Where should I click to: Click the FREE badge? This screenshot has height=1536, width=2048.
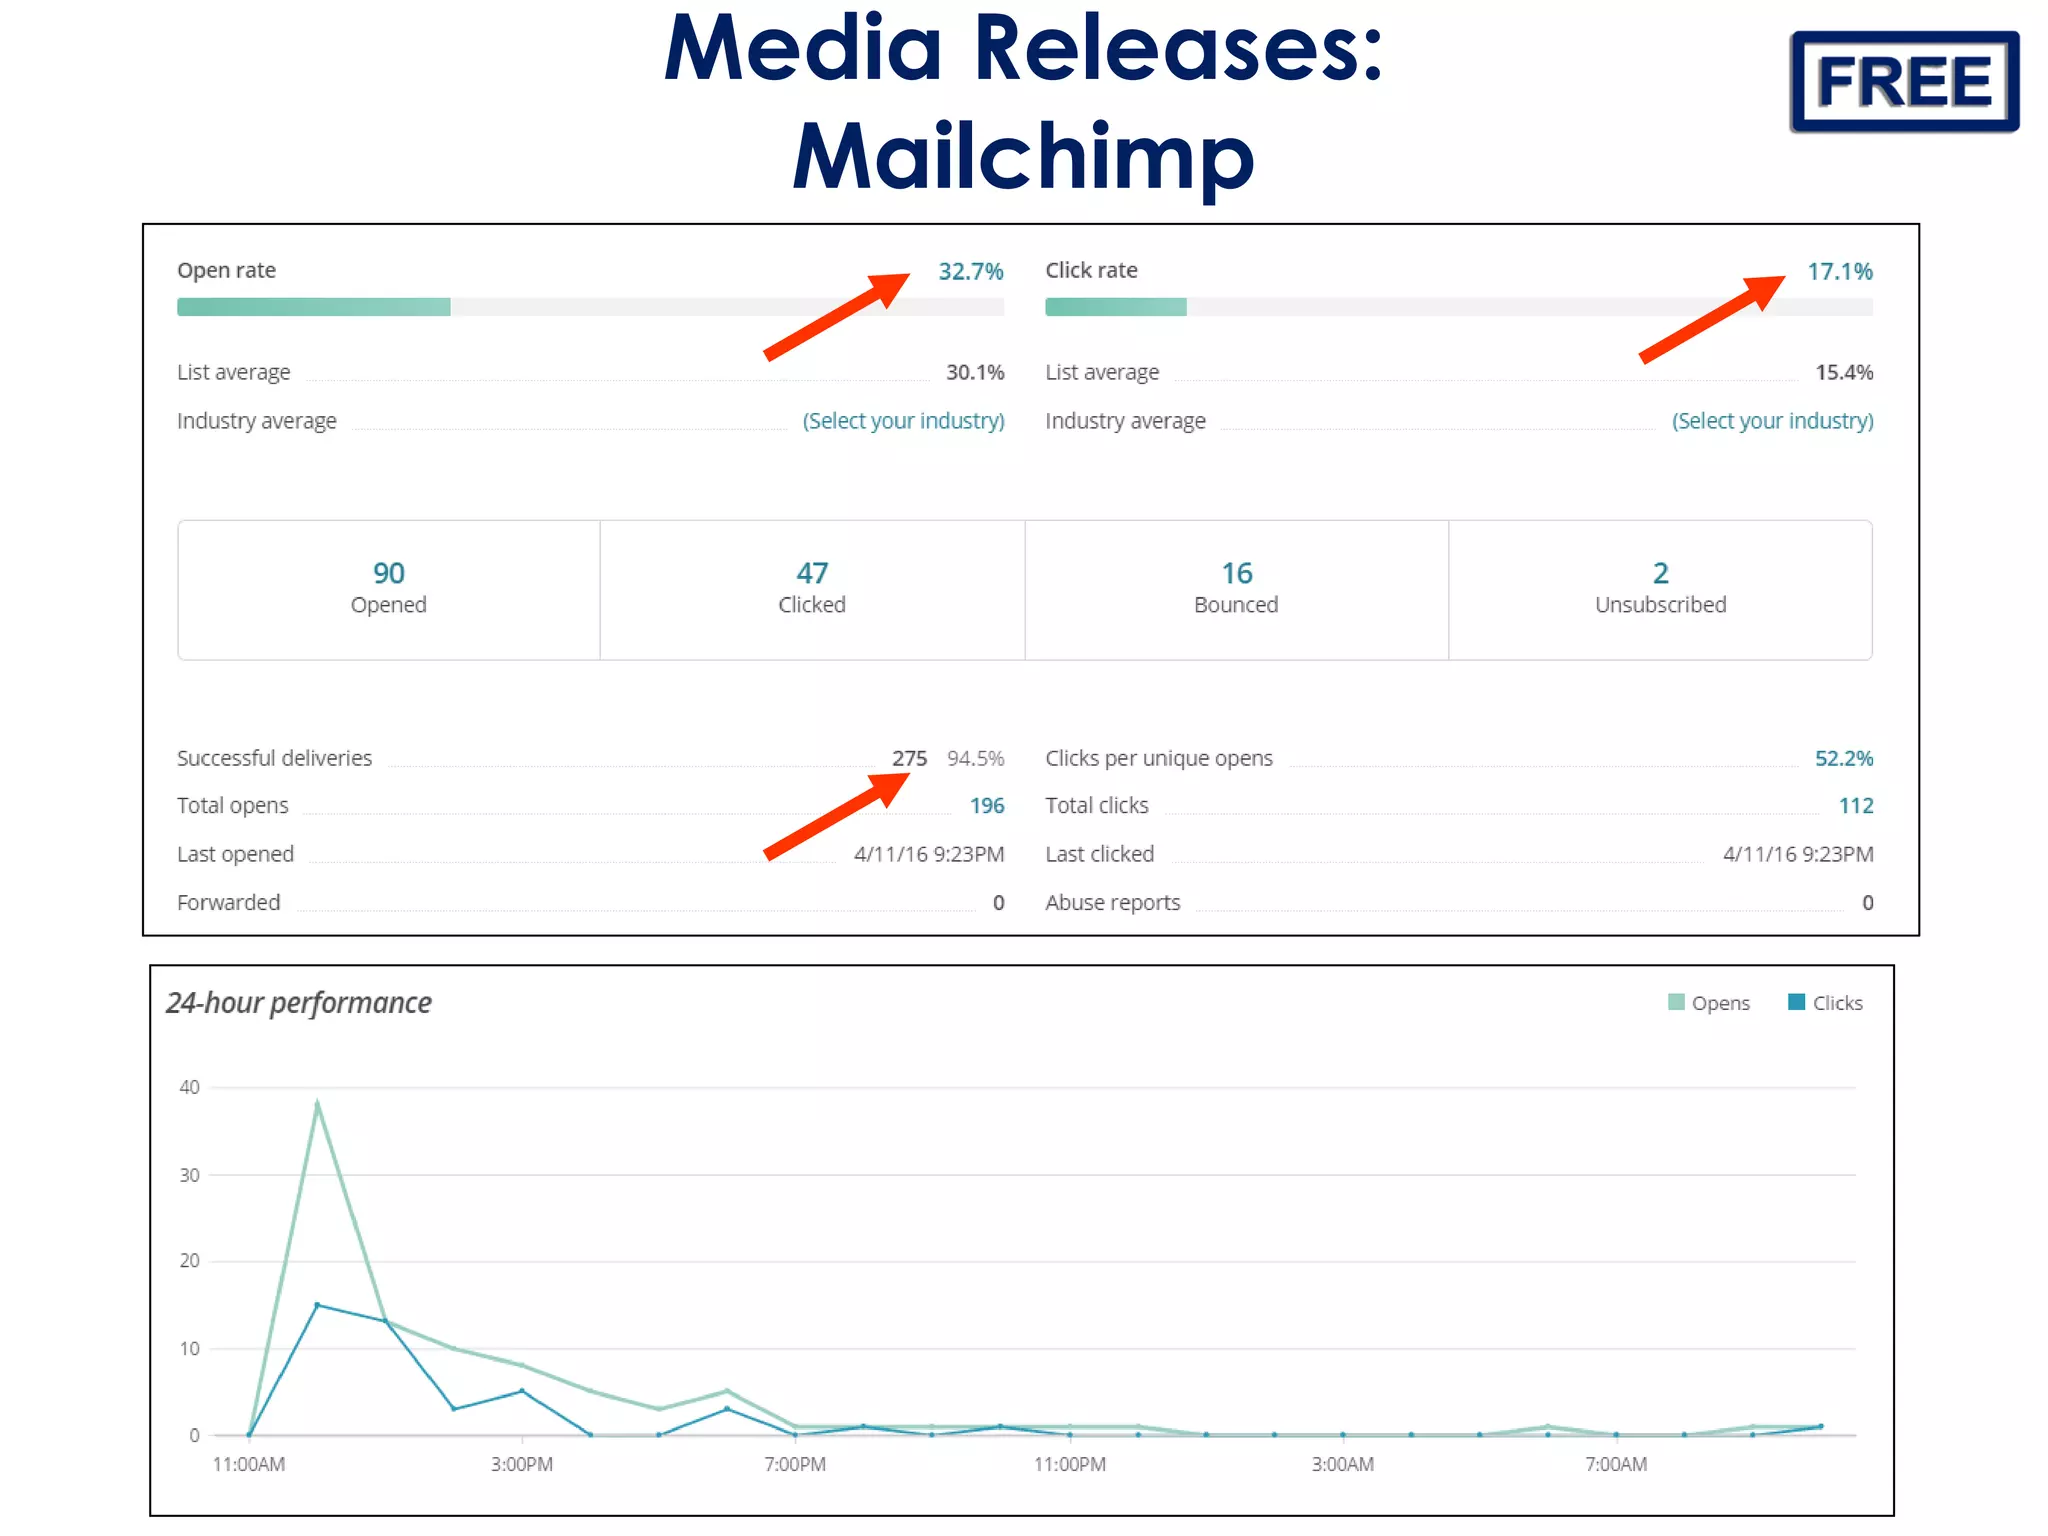pos(1904,81)
